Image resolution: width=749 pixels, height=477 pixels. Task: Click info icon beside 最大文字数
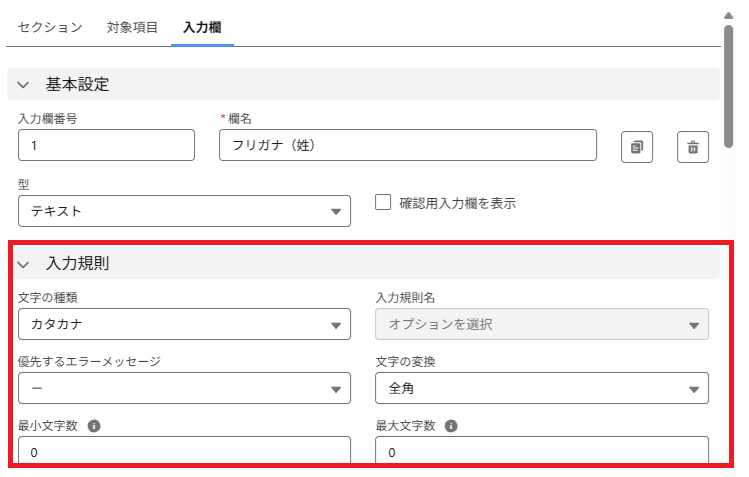tap(451, 425)
